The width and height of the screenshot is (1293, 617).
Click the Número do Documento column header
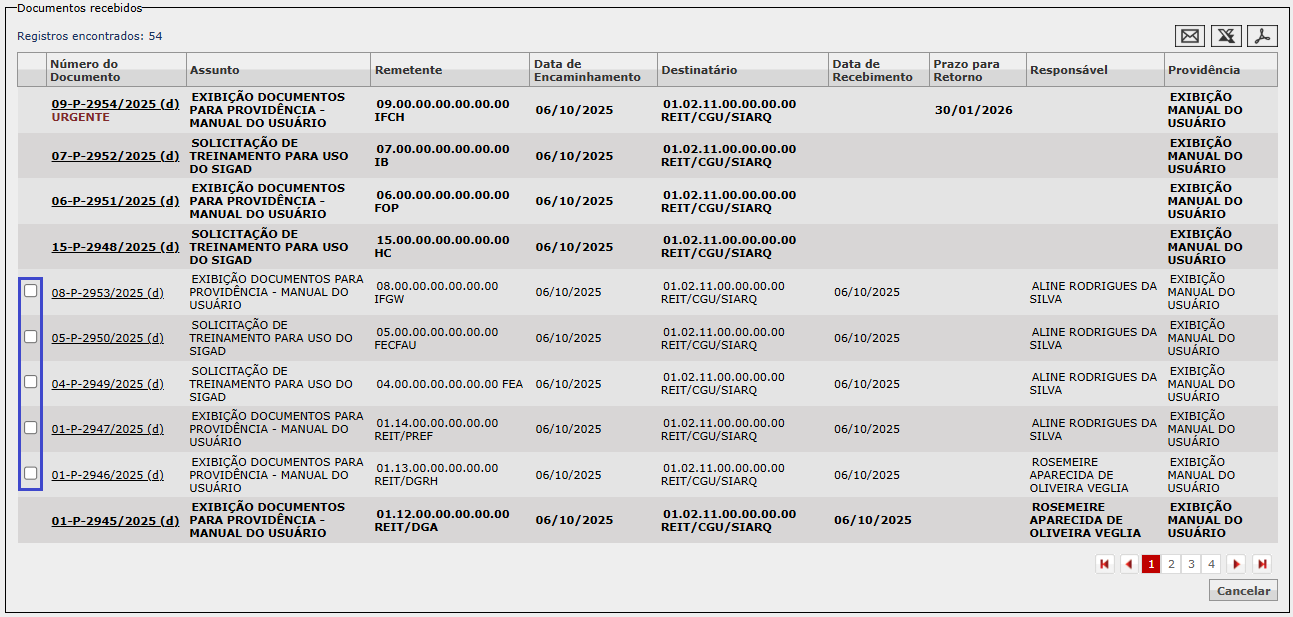pos(84,70)
